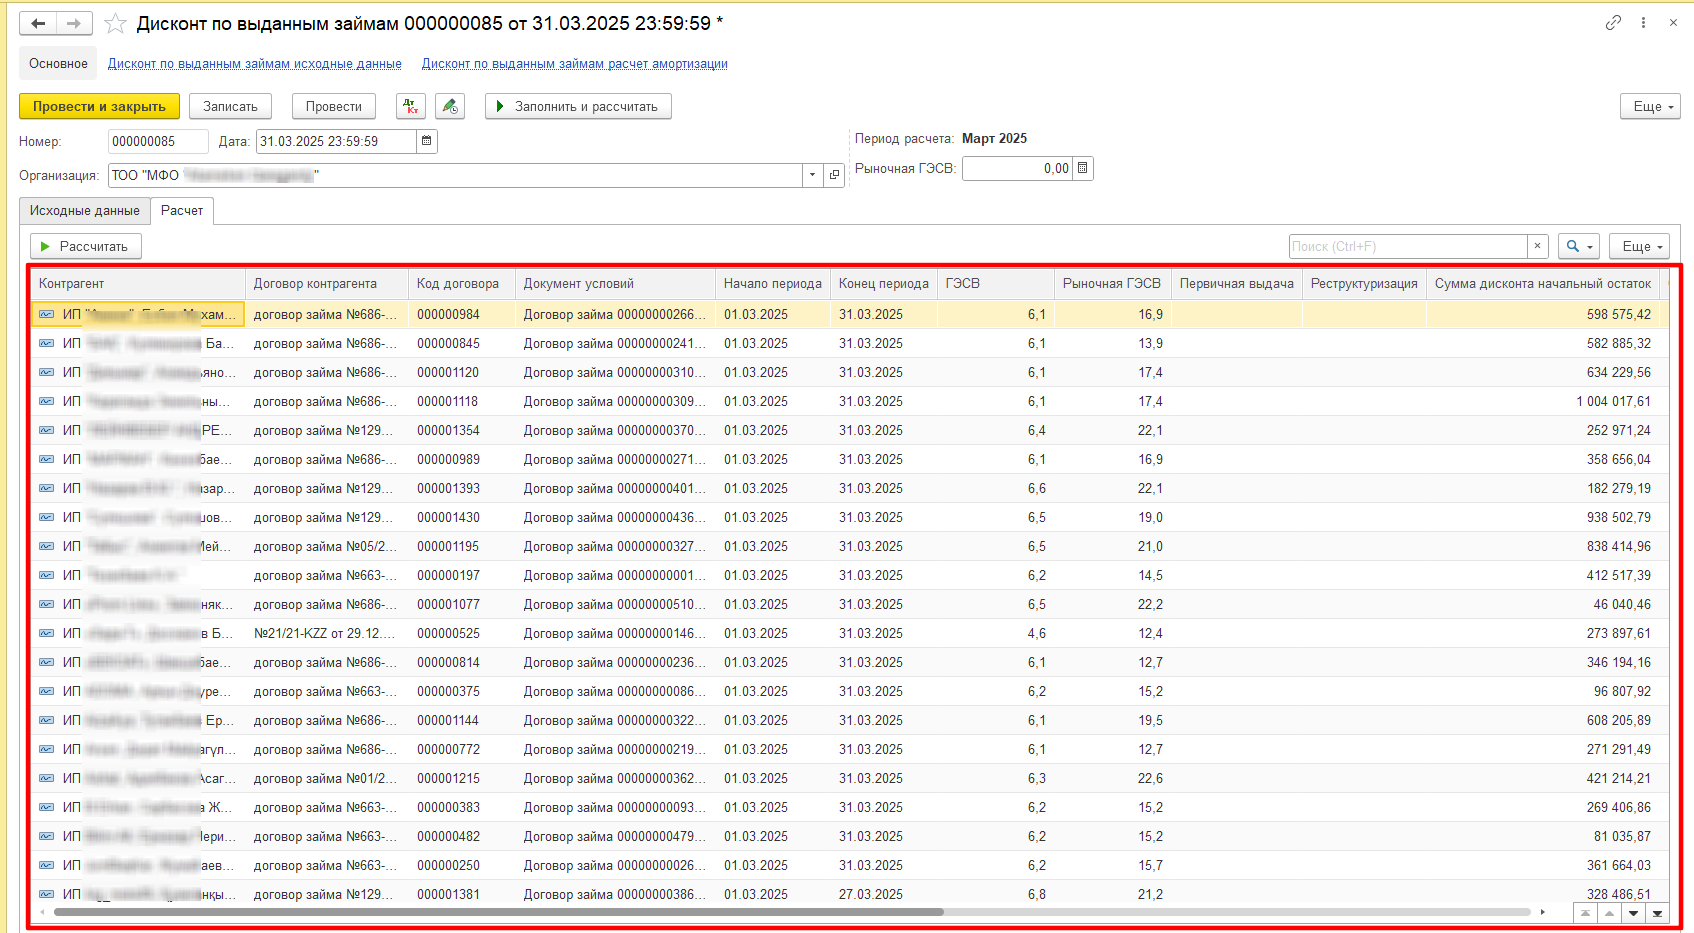
Task: Click the row icon for договор 000001430
Action: [x=46, y=517]
